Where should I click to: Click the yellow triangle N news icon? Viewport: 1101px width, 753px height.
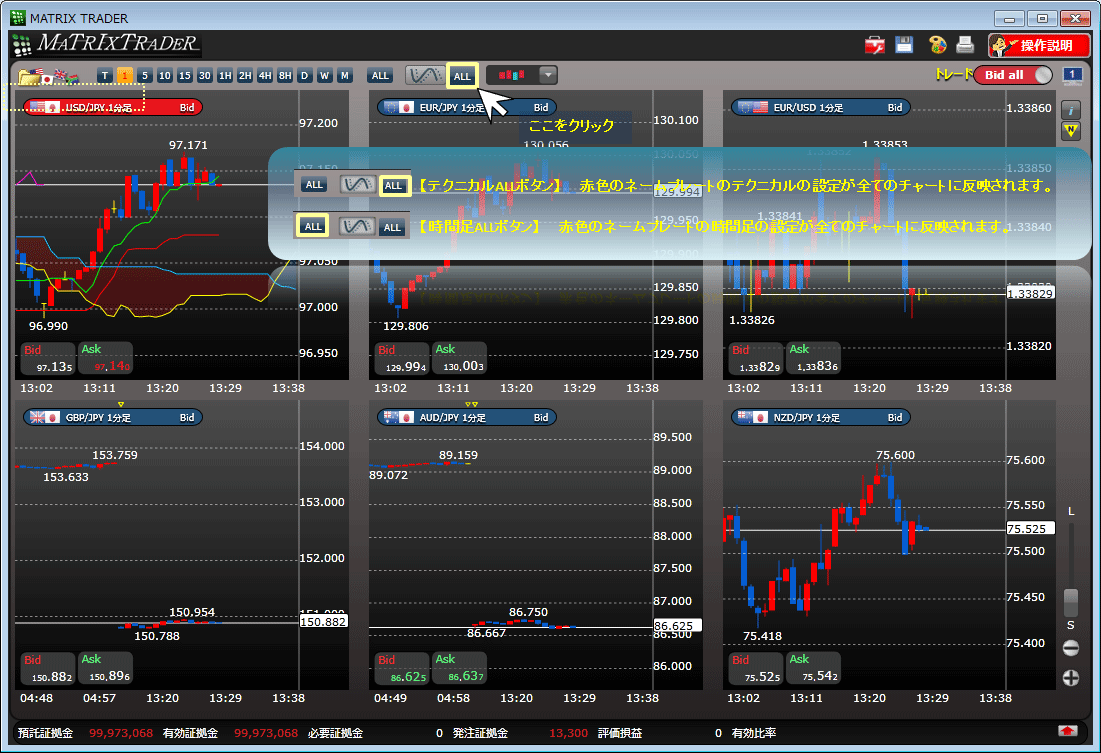coord(1070,131)
